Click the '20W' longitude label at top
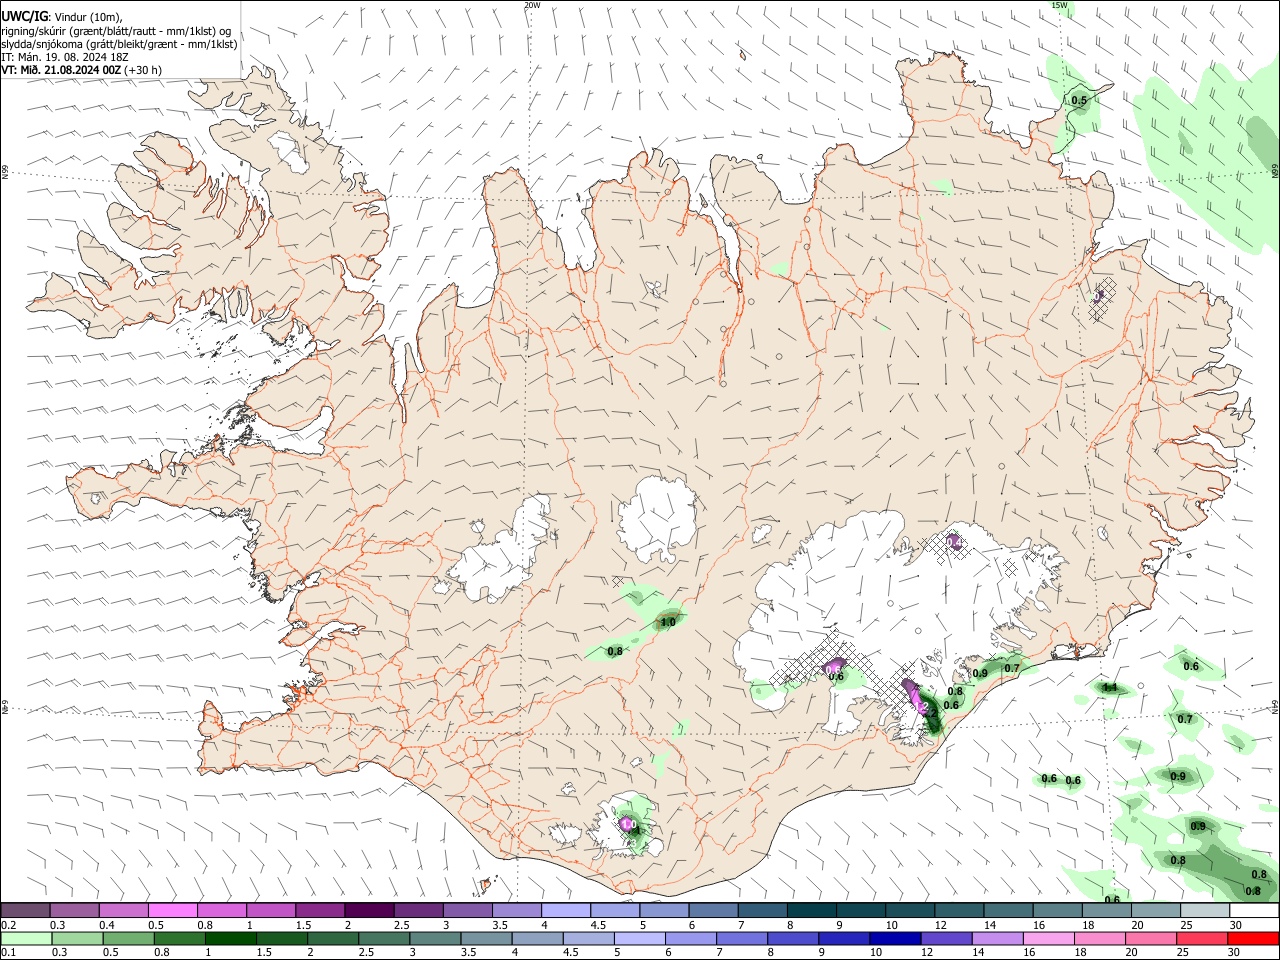 [532, 5]
